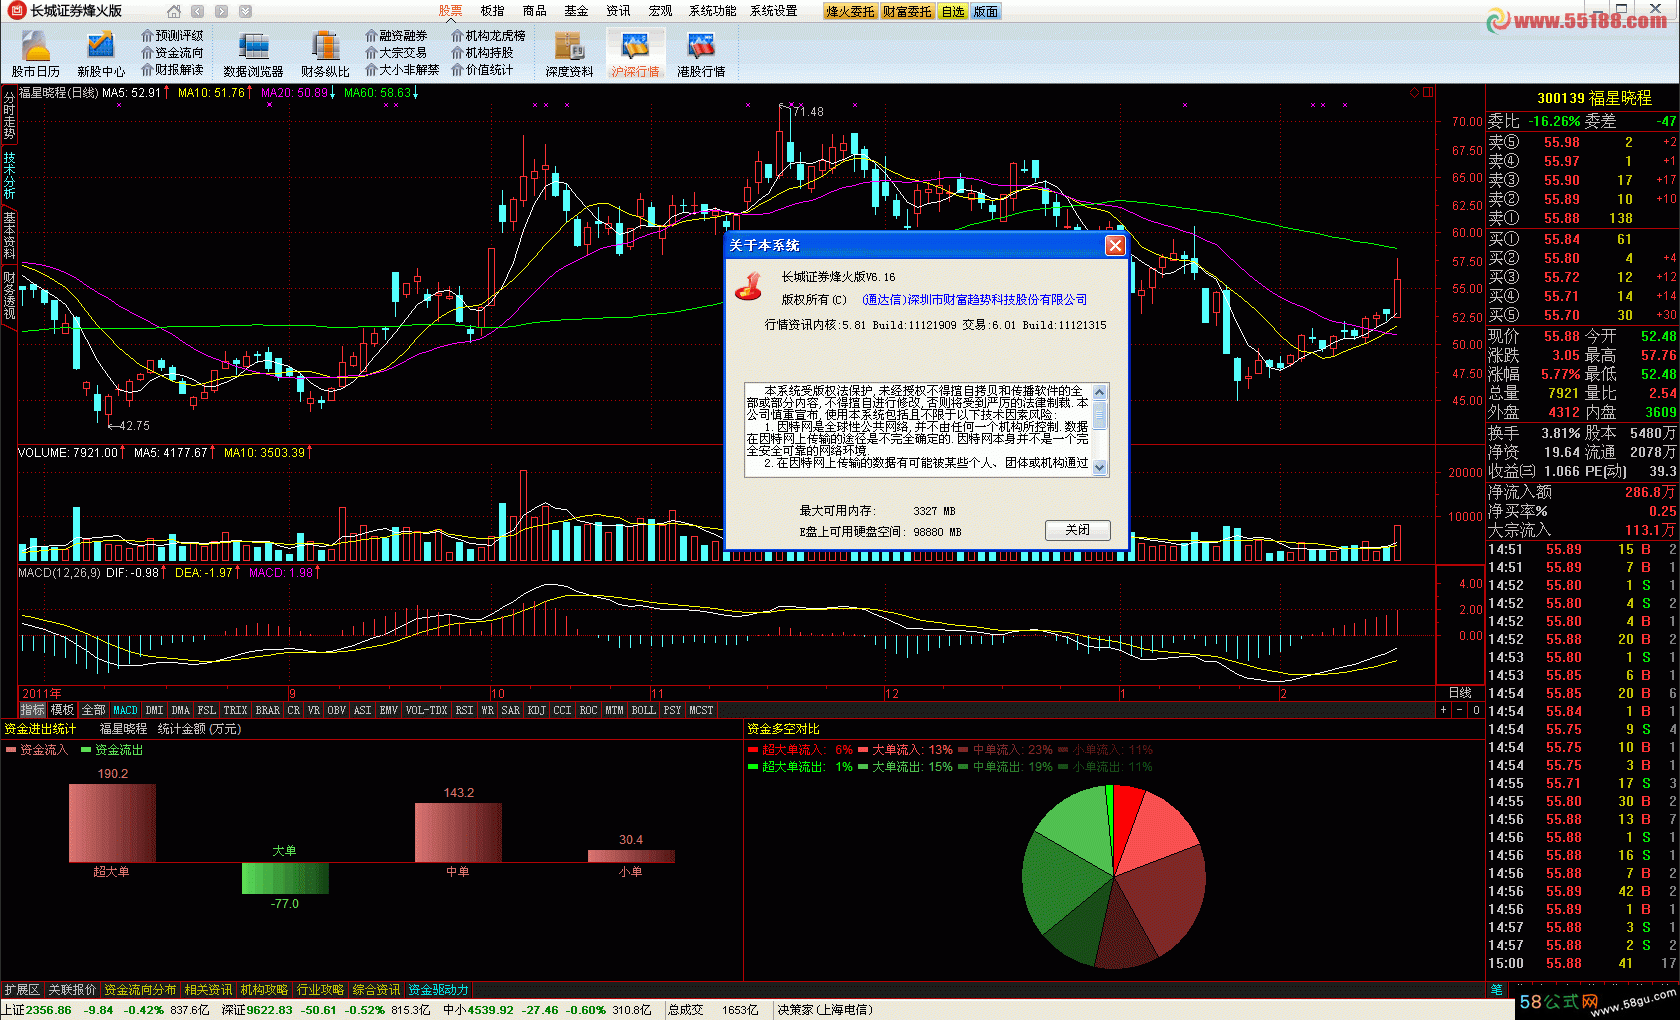Click 关闭 button in about dialog
This screenshot has height=1020, width=1680.
1077,530
